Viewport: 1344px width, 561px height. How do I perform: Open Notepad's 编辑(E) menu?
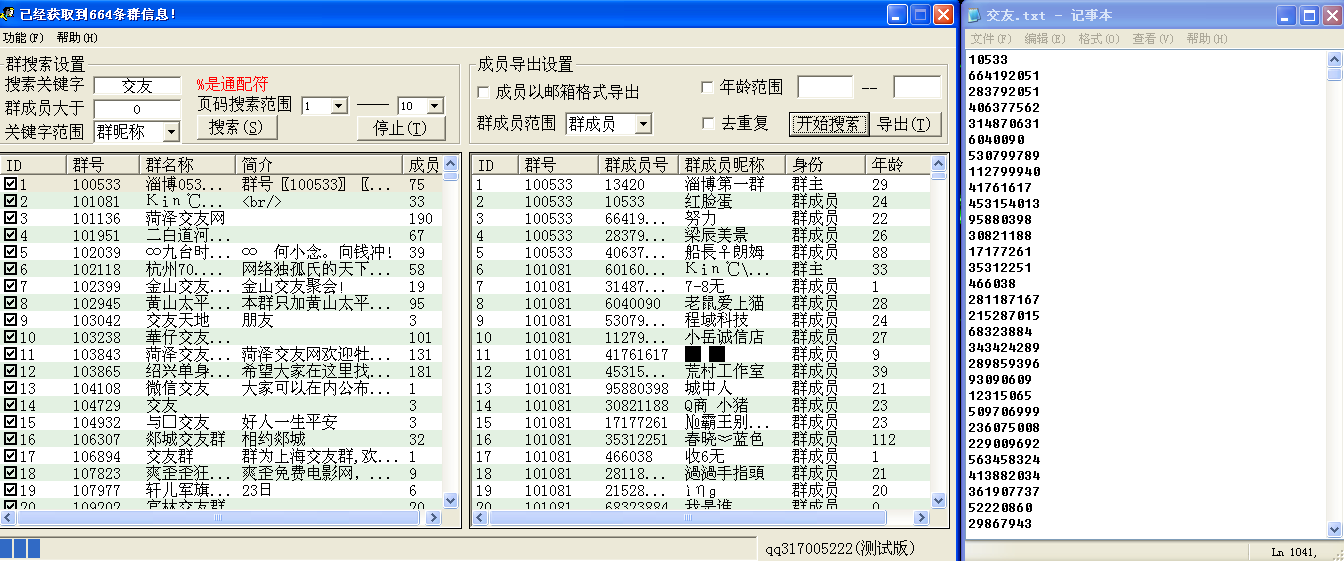(x=1044, y=38)
